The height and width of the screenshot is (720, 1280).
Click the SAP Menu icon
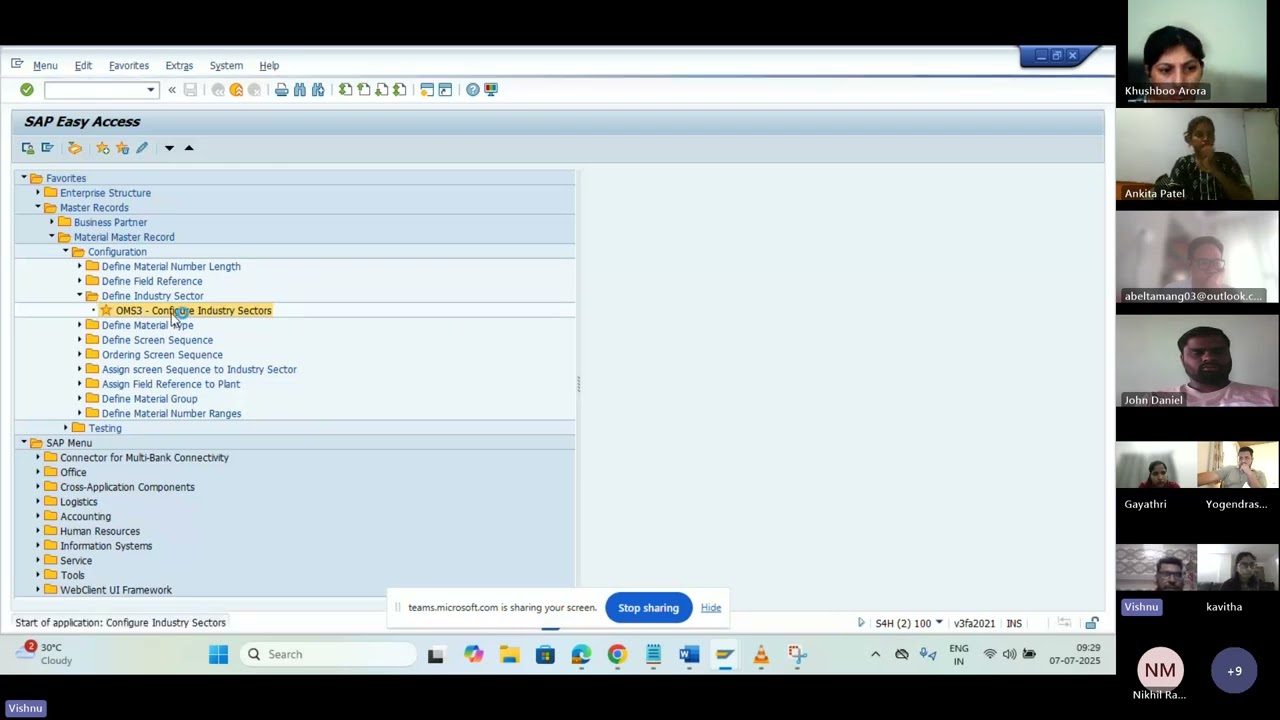47,148
